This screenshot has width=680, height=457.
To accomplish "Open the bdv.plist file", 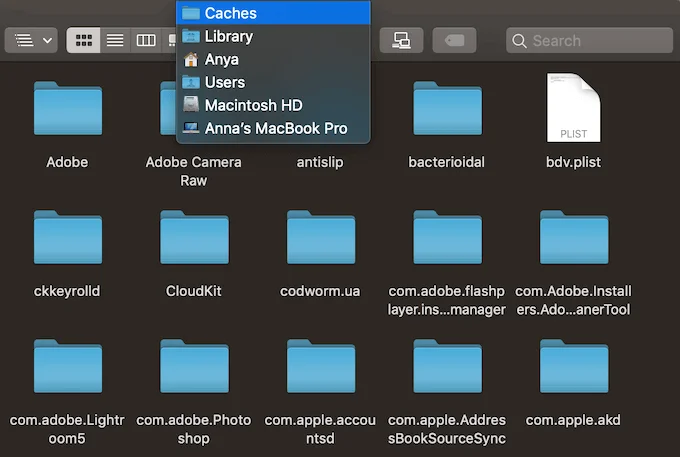I will (x=573, y=108).
